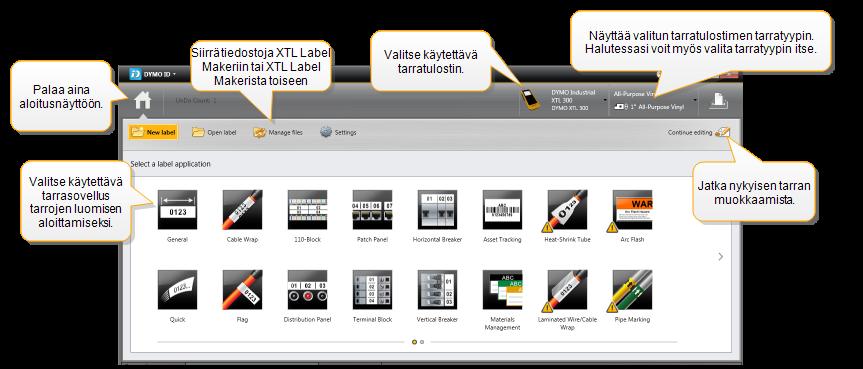This screenshot has width=863, height=369.
Task: Open the Settings gear option
Action: point(338,132)
